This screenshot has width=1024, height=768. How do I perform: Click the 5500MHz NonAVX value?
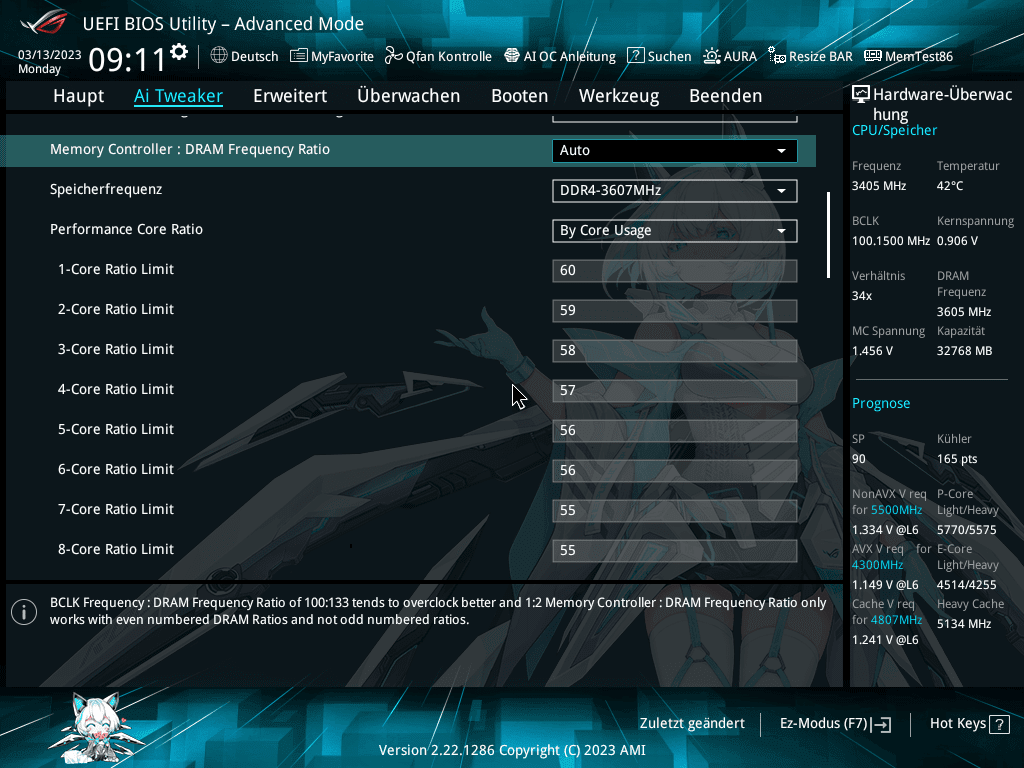[x=896, y=510]
